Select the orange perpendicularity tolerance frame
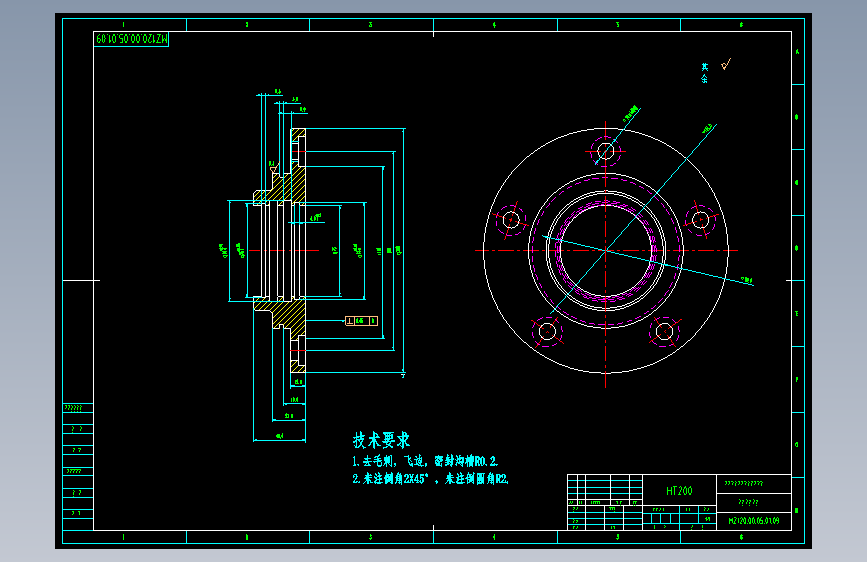The image size is (867, 562). coord(362,321)
